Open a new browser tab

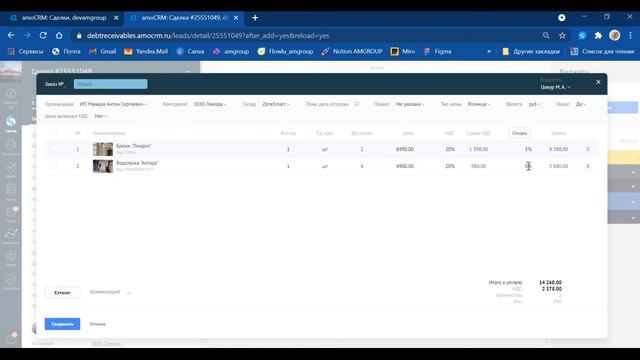tap(255, 18)
